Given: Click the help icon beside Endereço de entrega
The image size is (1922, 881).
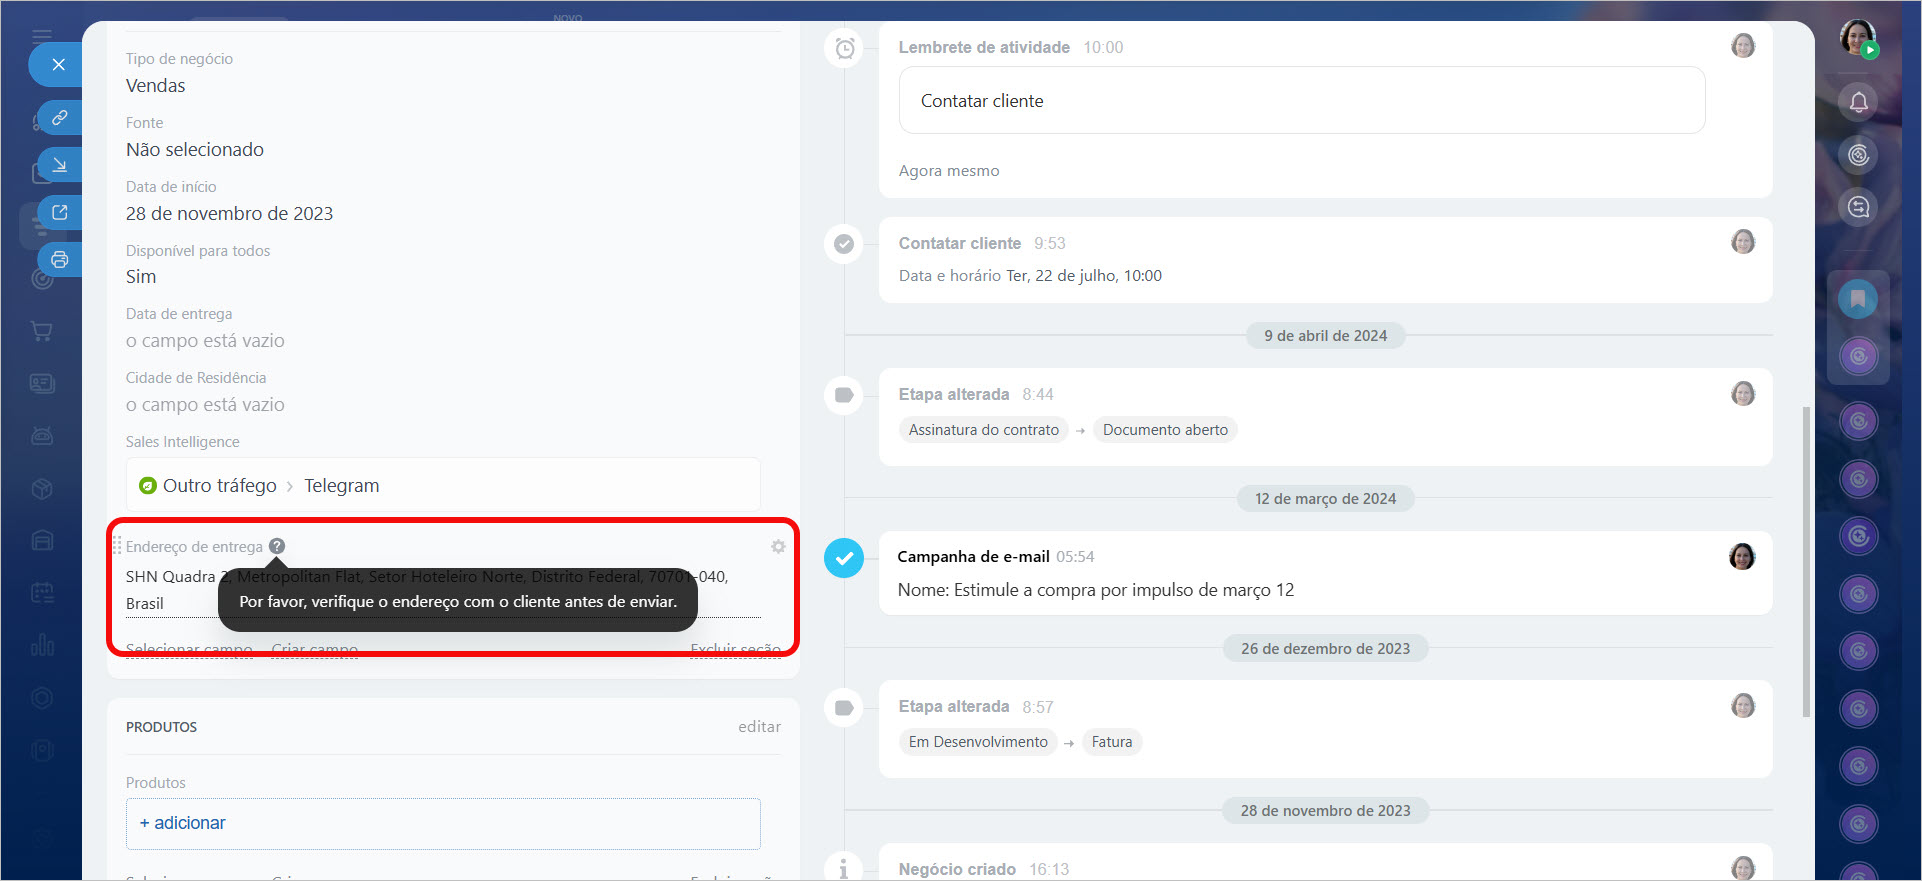Looking at the screenshot, I should pyautogui.click(x=277, y=546).
